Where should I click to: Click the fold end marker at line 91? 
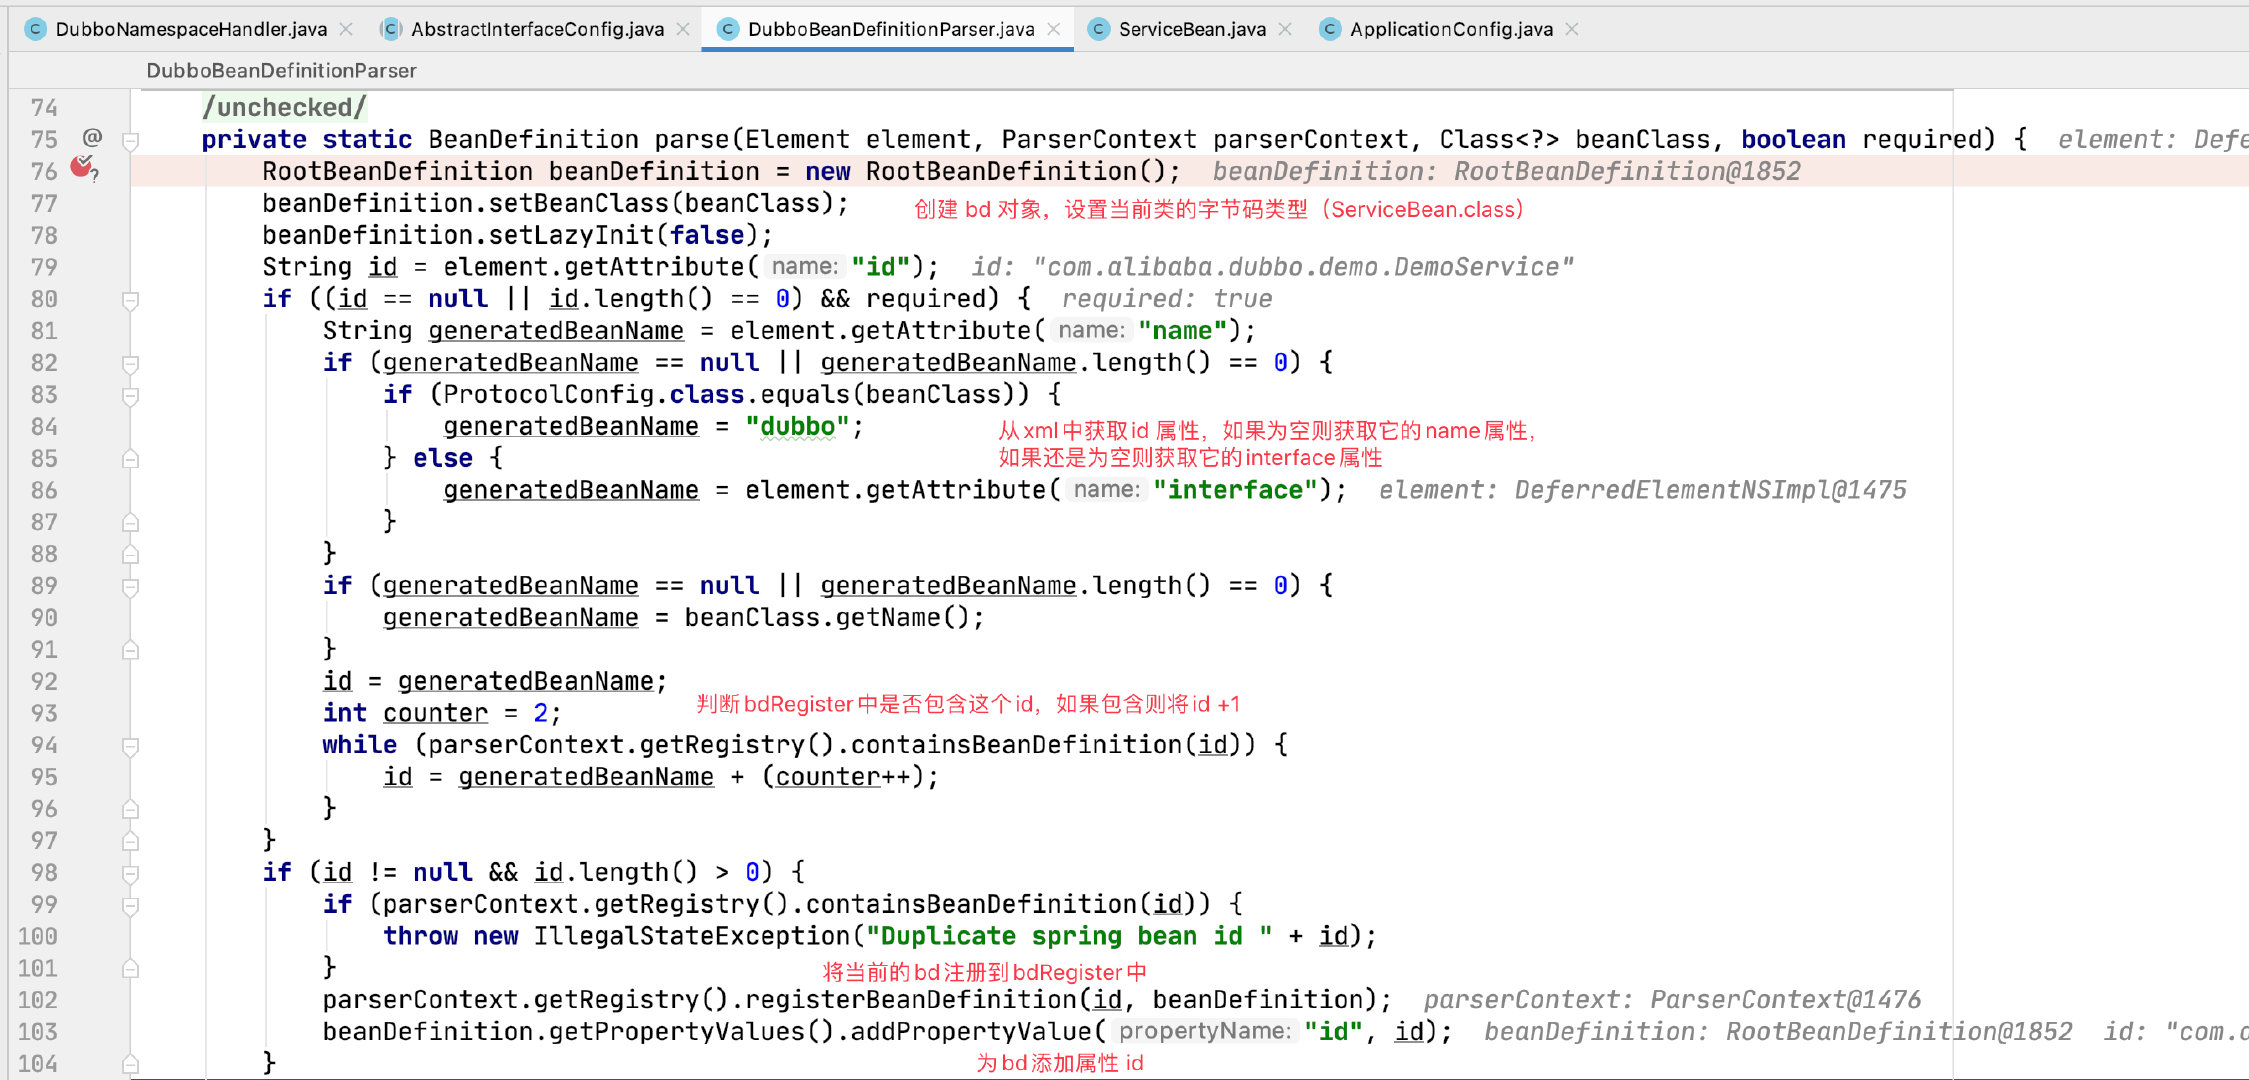130,650
